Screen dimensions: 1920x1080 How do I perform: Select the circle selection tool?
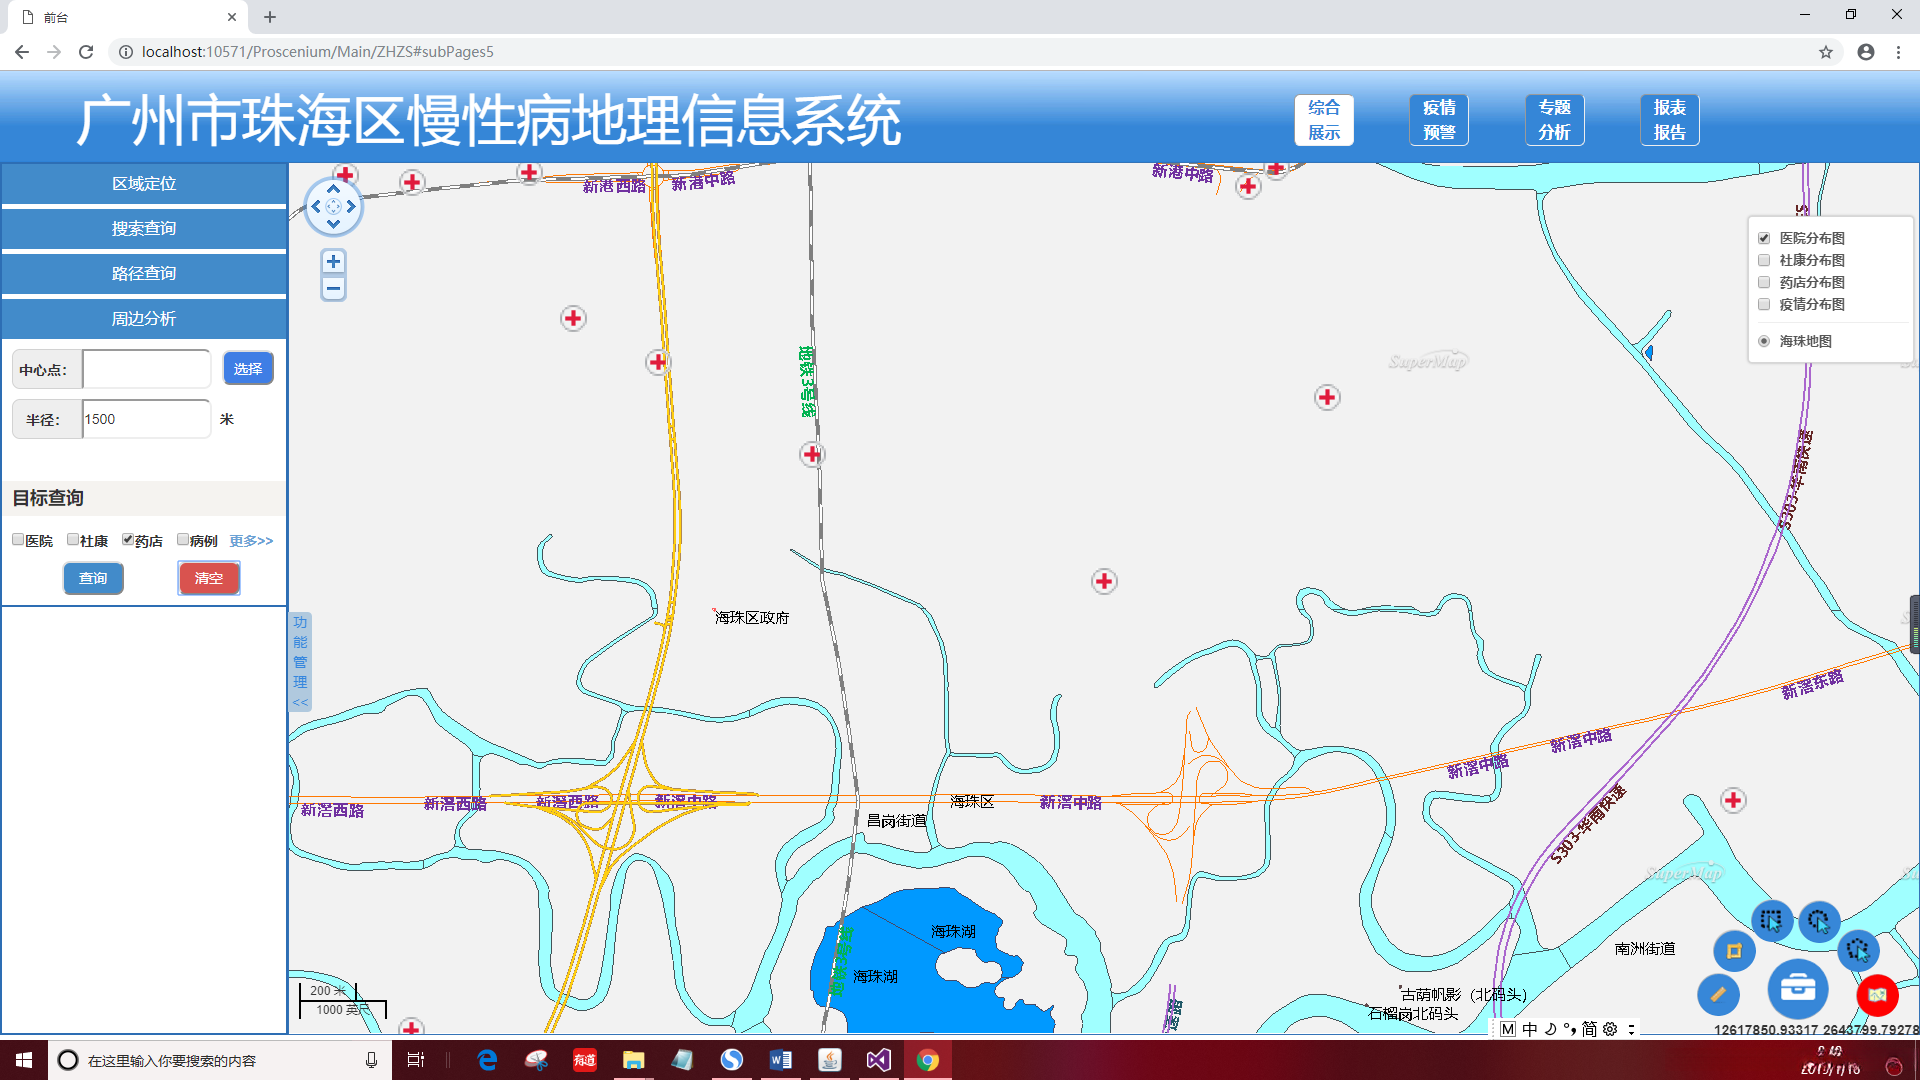[1819, 920]
